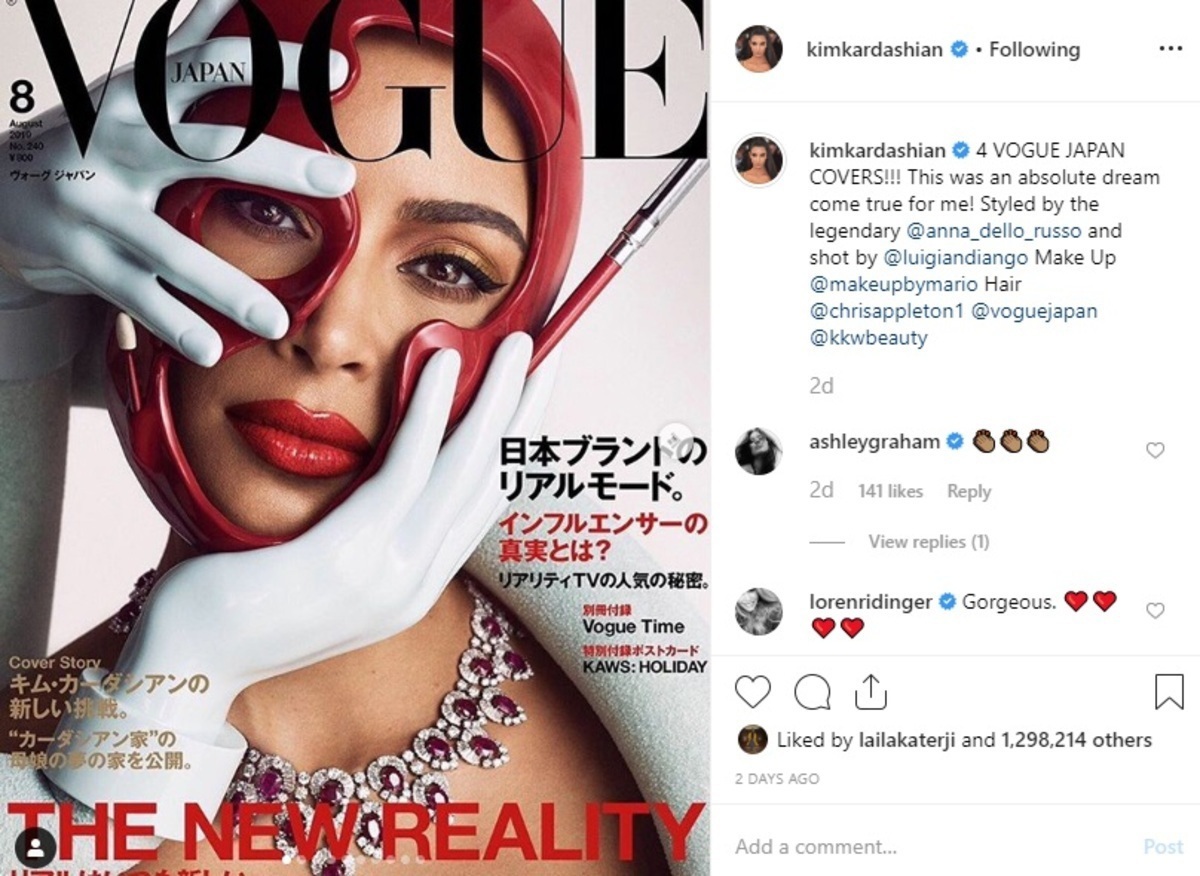Like ashleygraham's comment heart
This screenshot has height=876, width=1200.
coord(1155,451)
